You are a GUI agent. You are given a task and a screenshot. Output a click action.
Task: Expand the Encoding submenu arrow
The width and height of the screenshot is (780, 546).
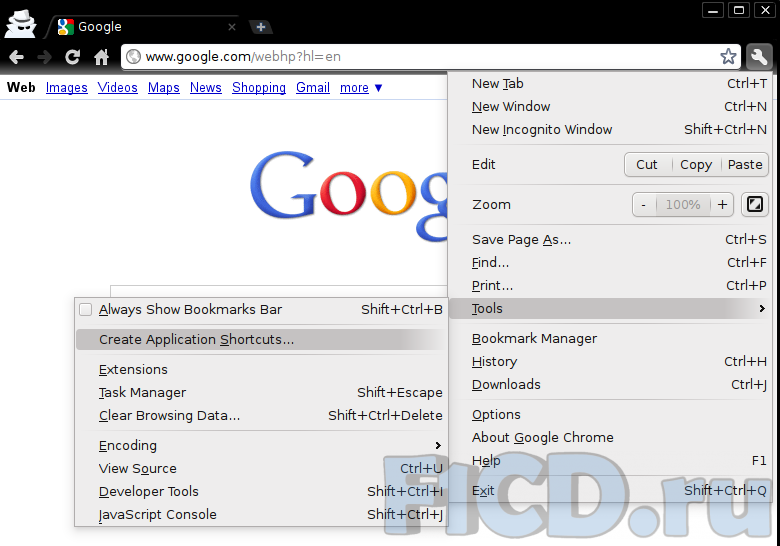[438, 446]
